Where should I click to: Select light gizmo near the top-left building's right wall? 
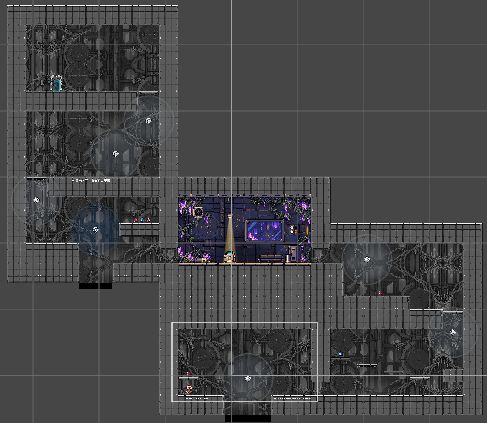(149, 121)
